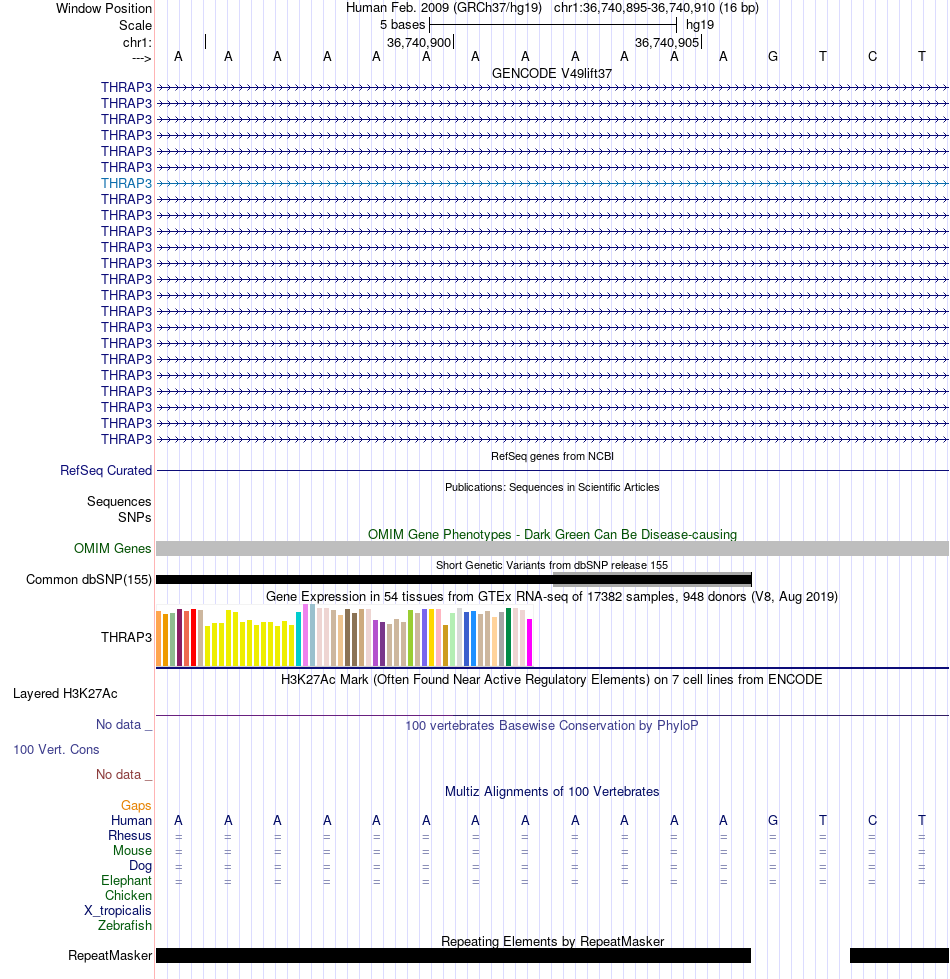Click the chr1: ruler label
This screenshot has height=979, width=950.
[x=137, y=42]
